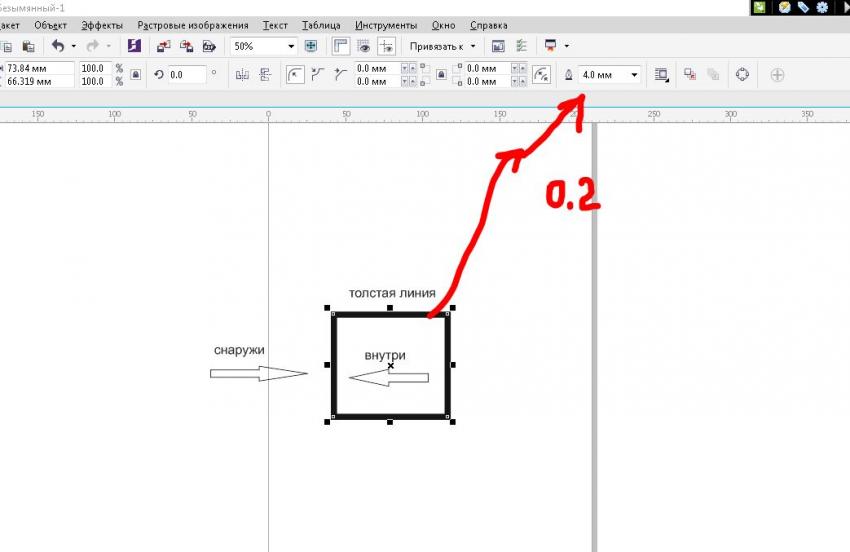Image resolution: width=850 pixels, height=552 pixels.
Task: Click the rotation angle input field
Action: tap(185, 75)
